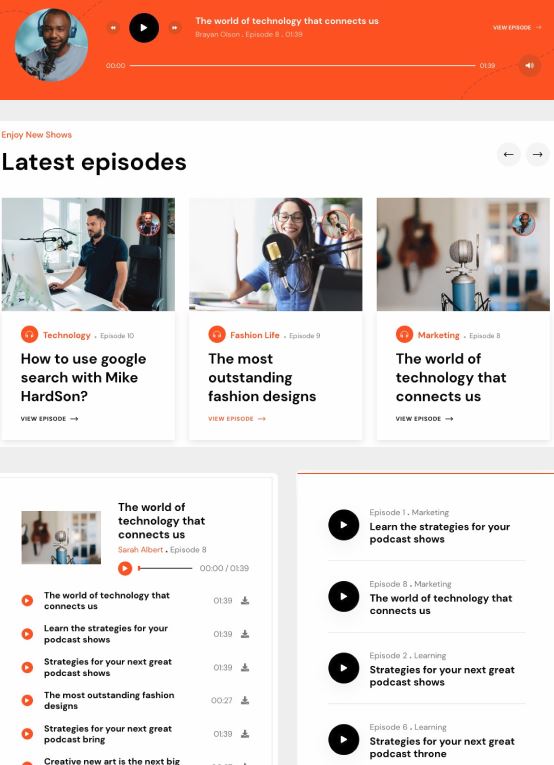
Task: Click the 'Latest episodes' heading
Action: (x=94, y=162)
